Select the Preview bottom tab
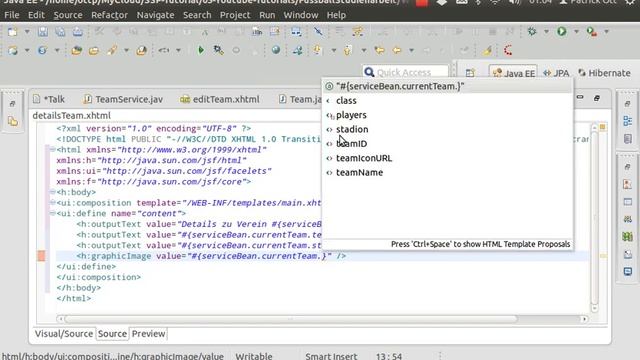The image size is (640, 360). click(149, 334)
